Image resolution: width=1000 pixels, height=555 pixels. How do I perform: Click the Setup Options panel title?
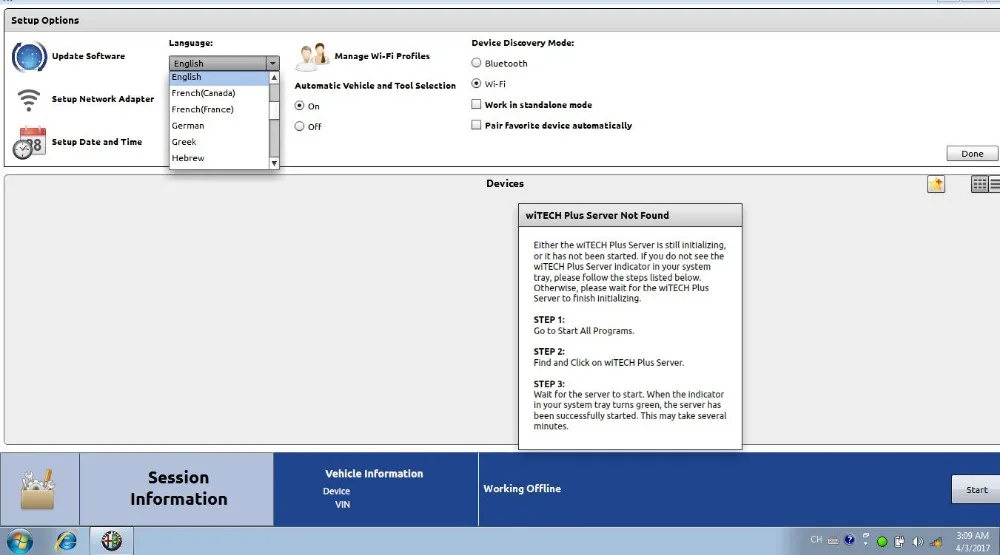pos(45,20)
